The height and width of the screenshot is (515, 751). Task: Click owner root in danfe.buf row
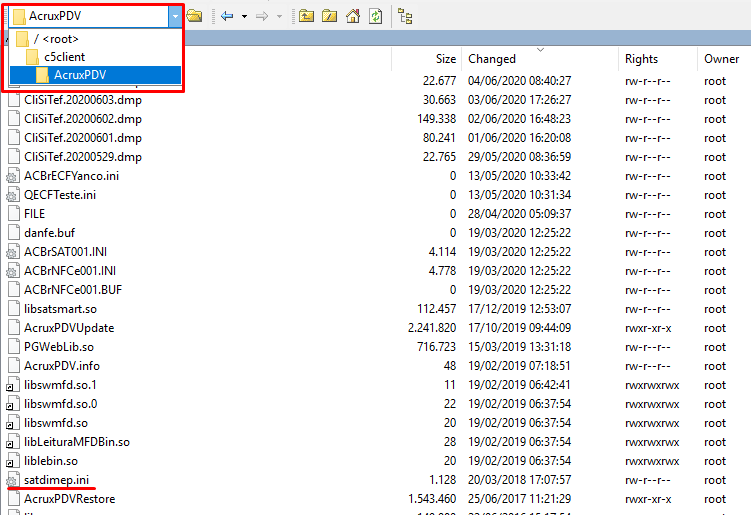pyautogui.click(x=715, y=233)
